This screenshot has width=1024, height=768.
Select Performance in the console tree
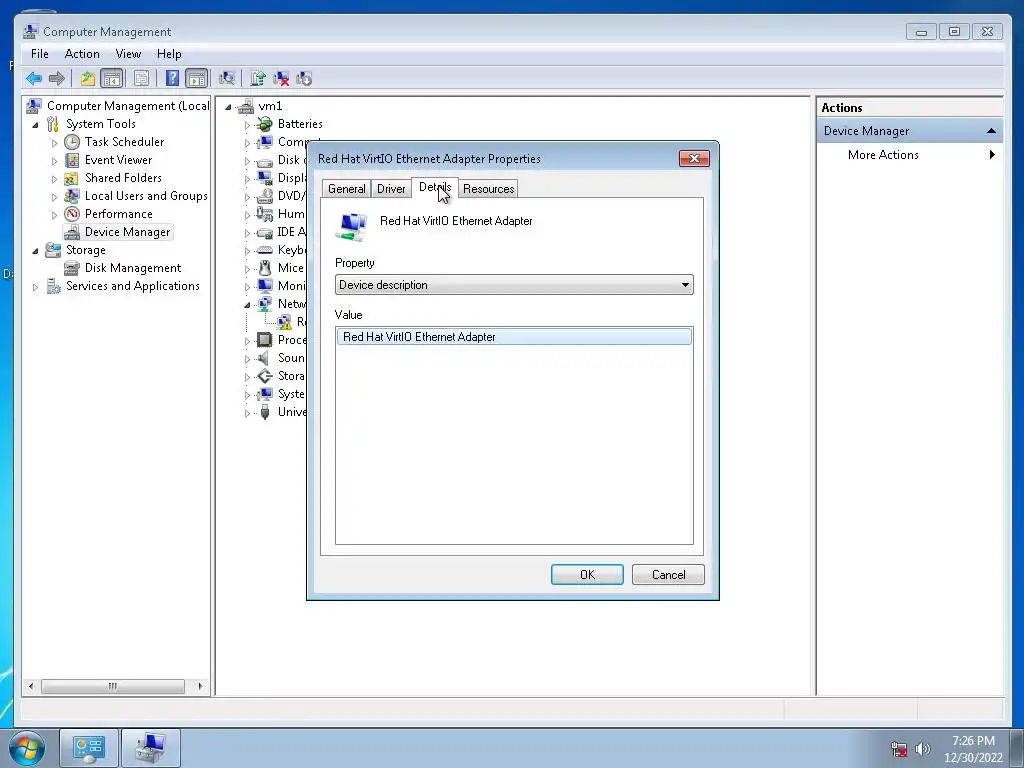[118, 214]
